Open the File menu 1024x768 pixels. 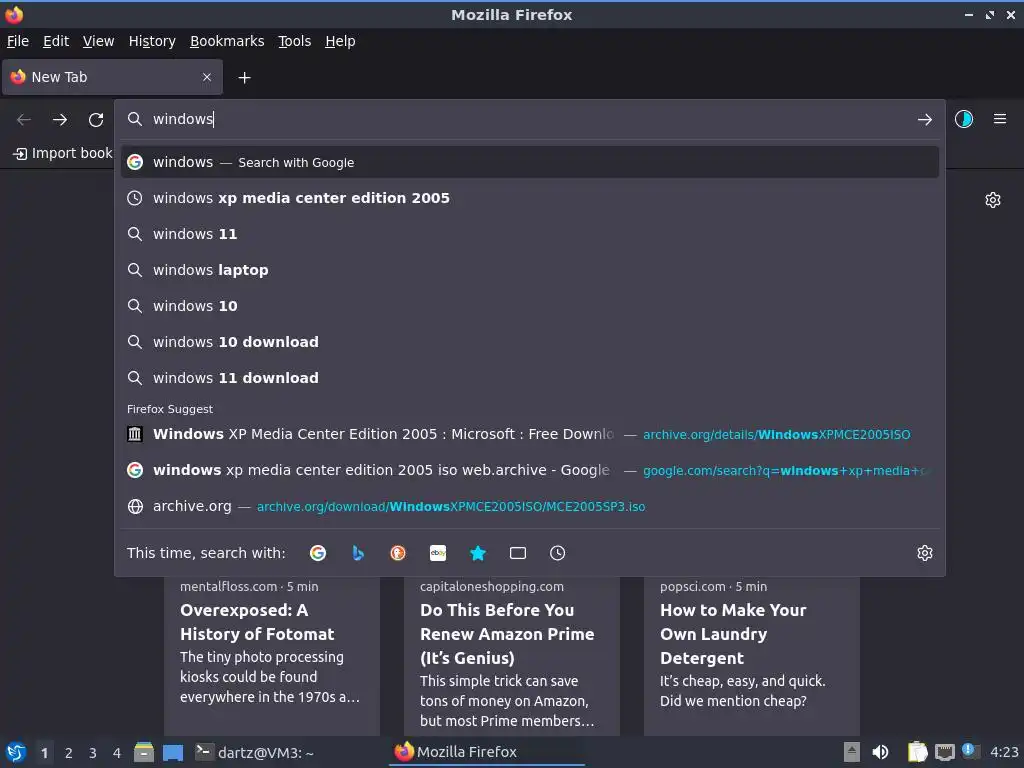click(18, 41)
